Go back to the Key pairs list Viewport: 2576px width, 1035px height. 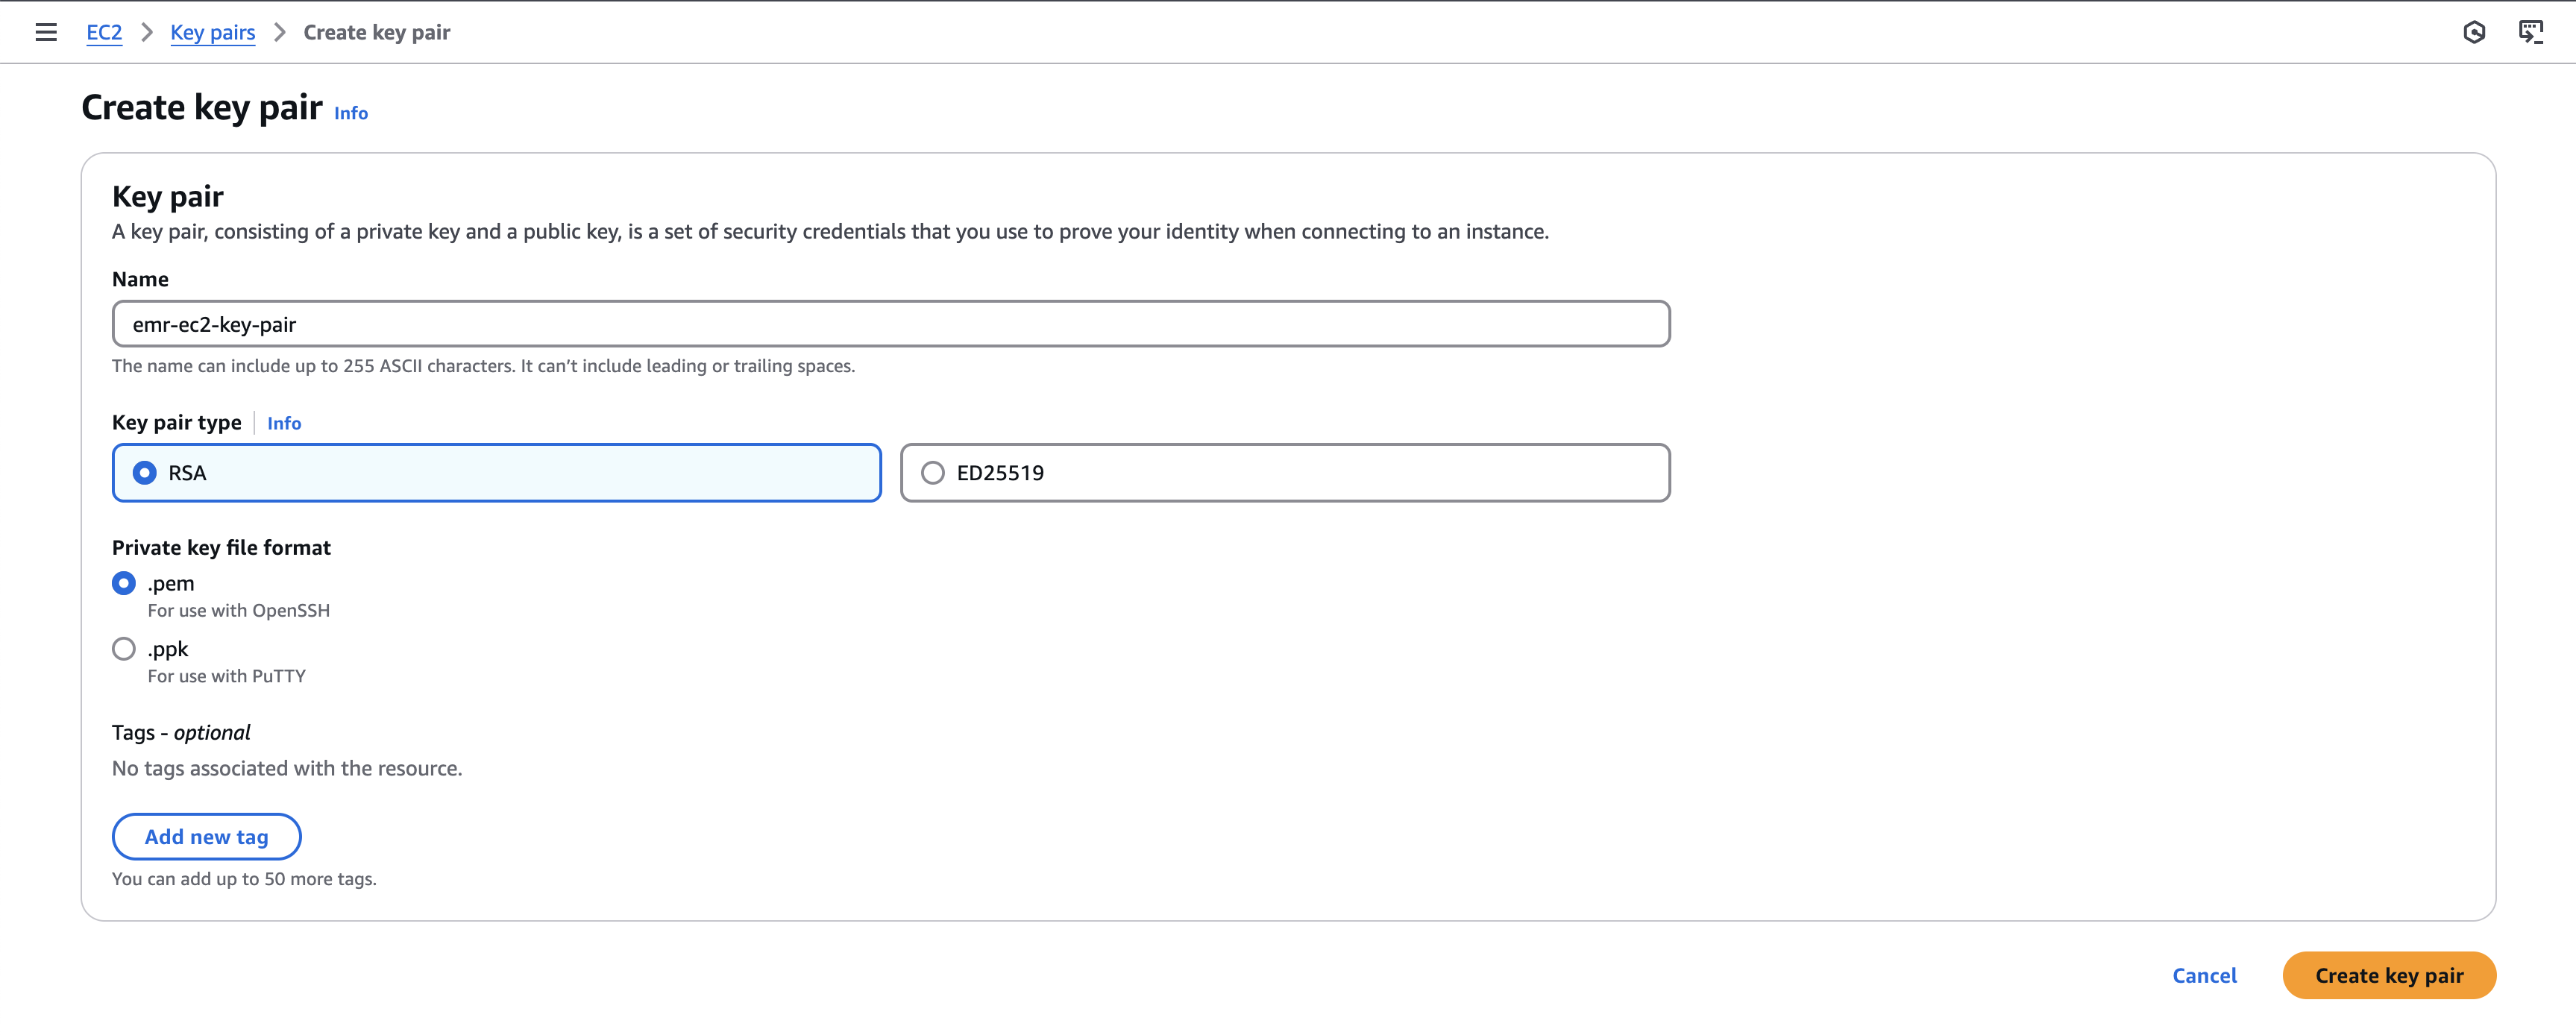pyautogui.click(x=212, y=31)
